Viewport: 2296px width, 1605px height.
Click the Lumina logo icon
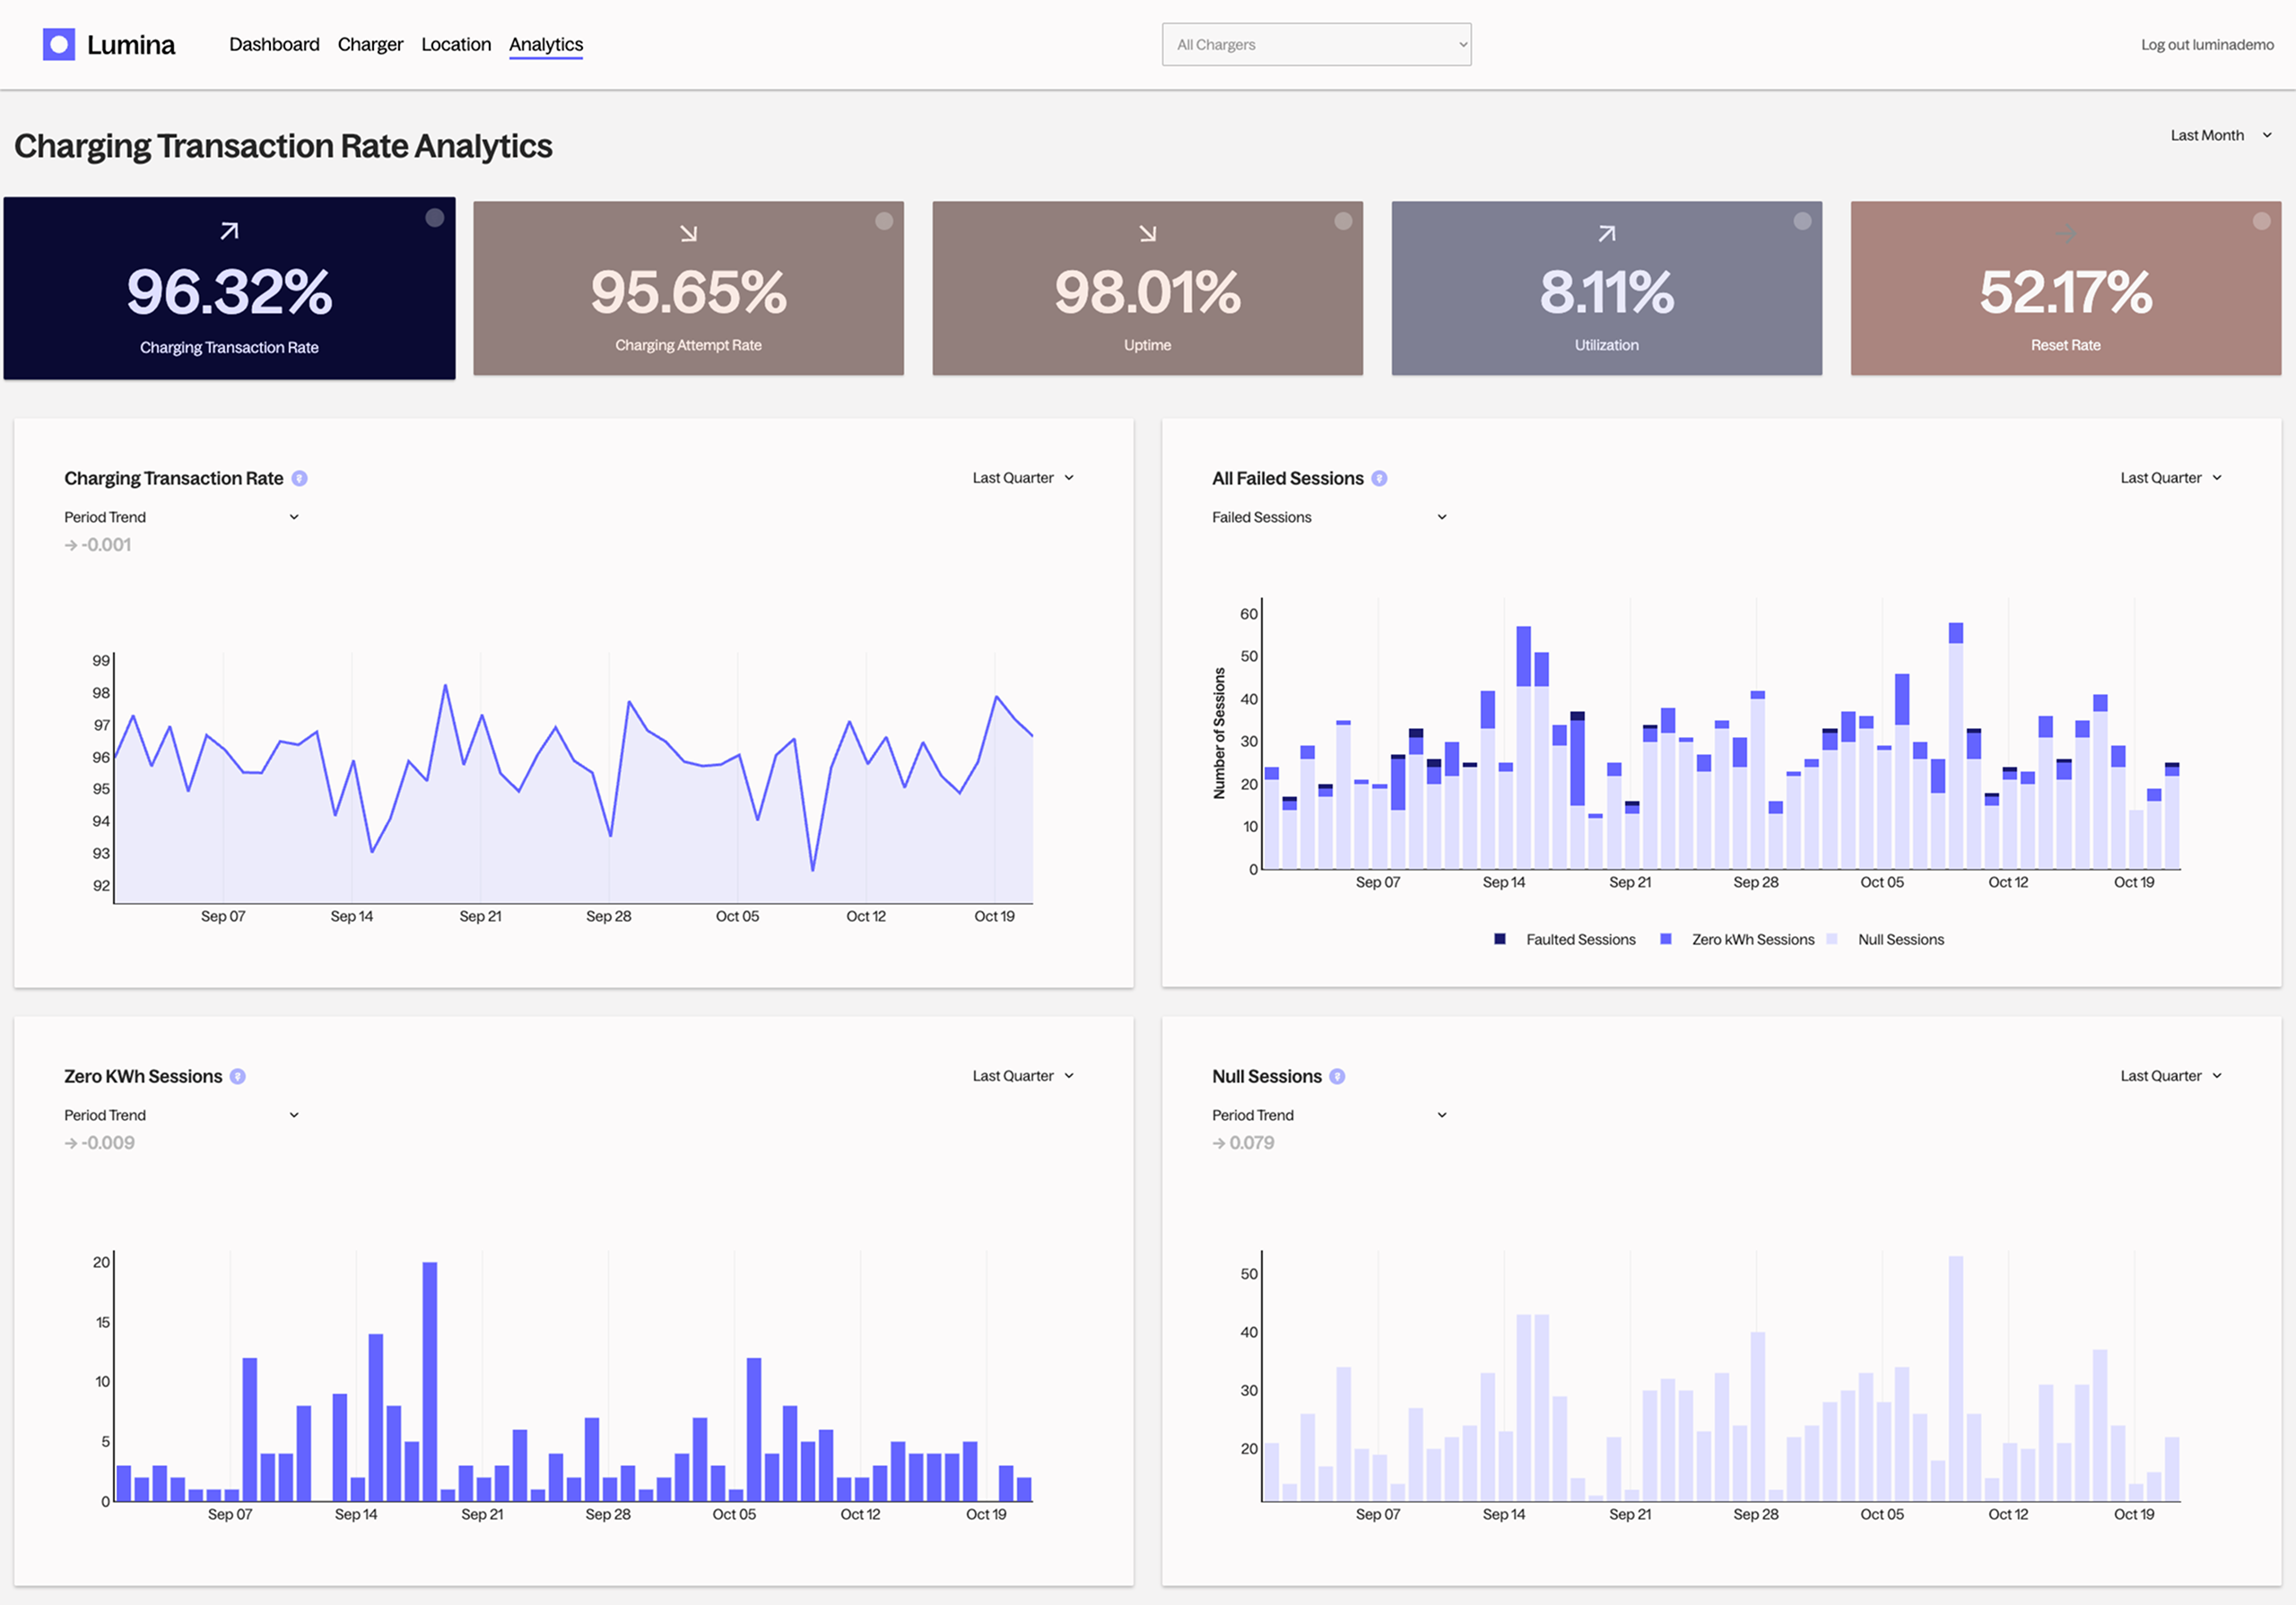click(59, 44)
